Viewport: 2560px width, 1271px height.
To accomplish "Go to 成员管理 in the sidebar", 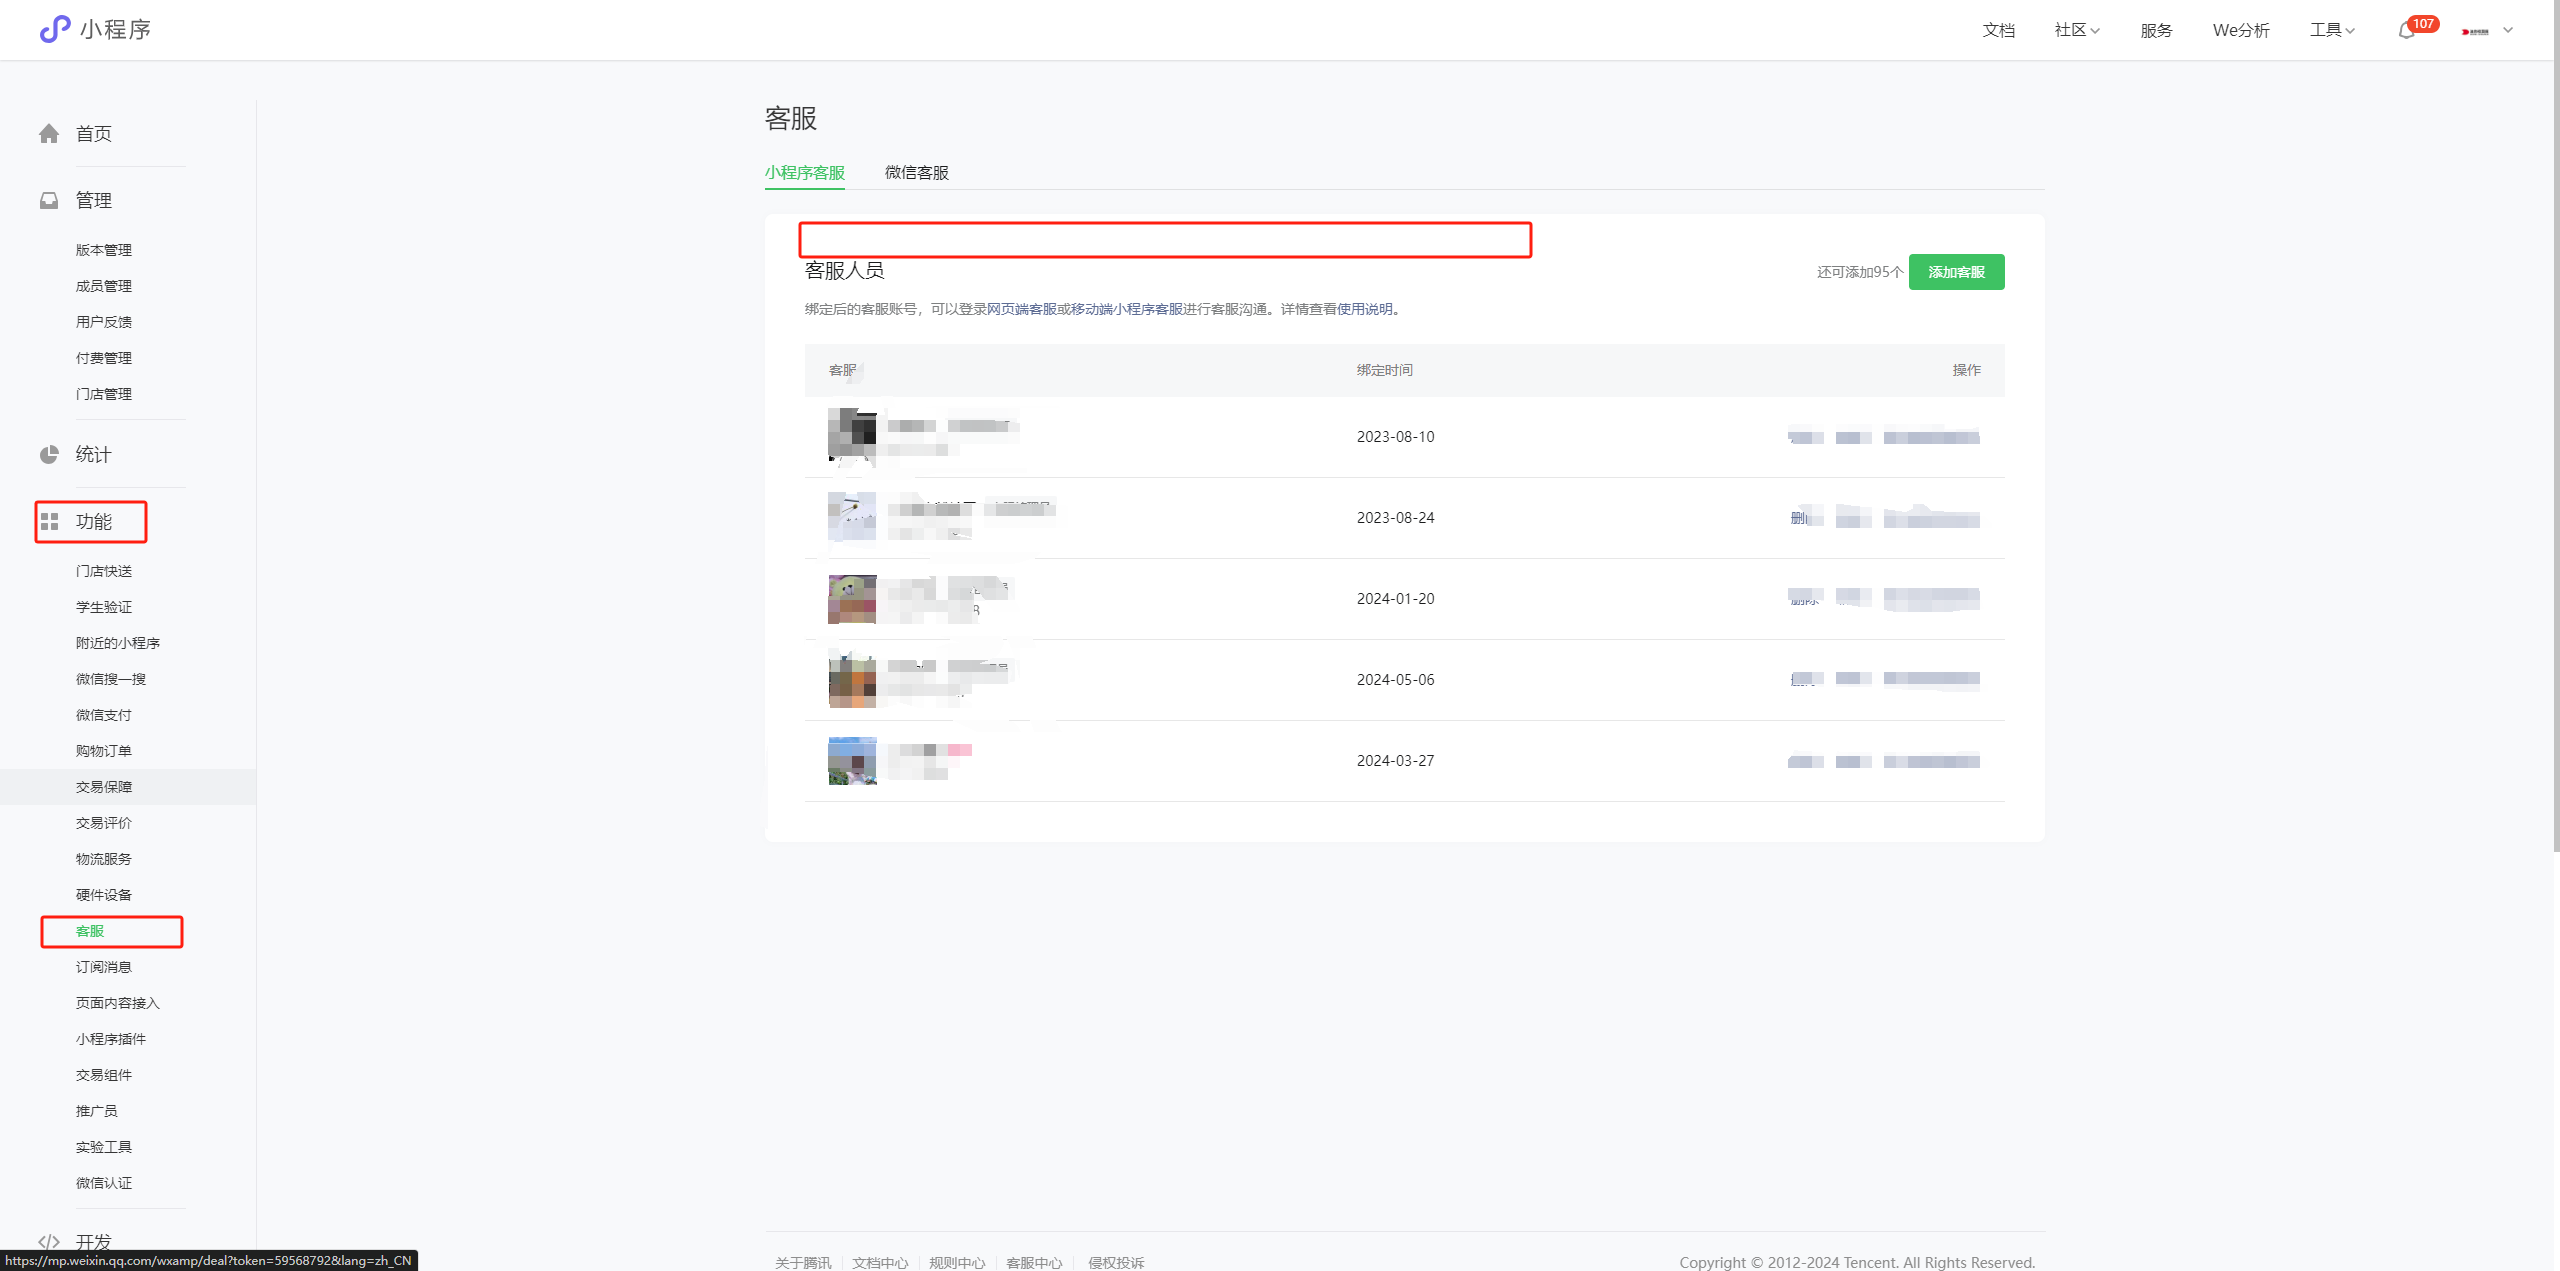I will pyautogui.click(x=104, y=286).
